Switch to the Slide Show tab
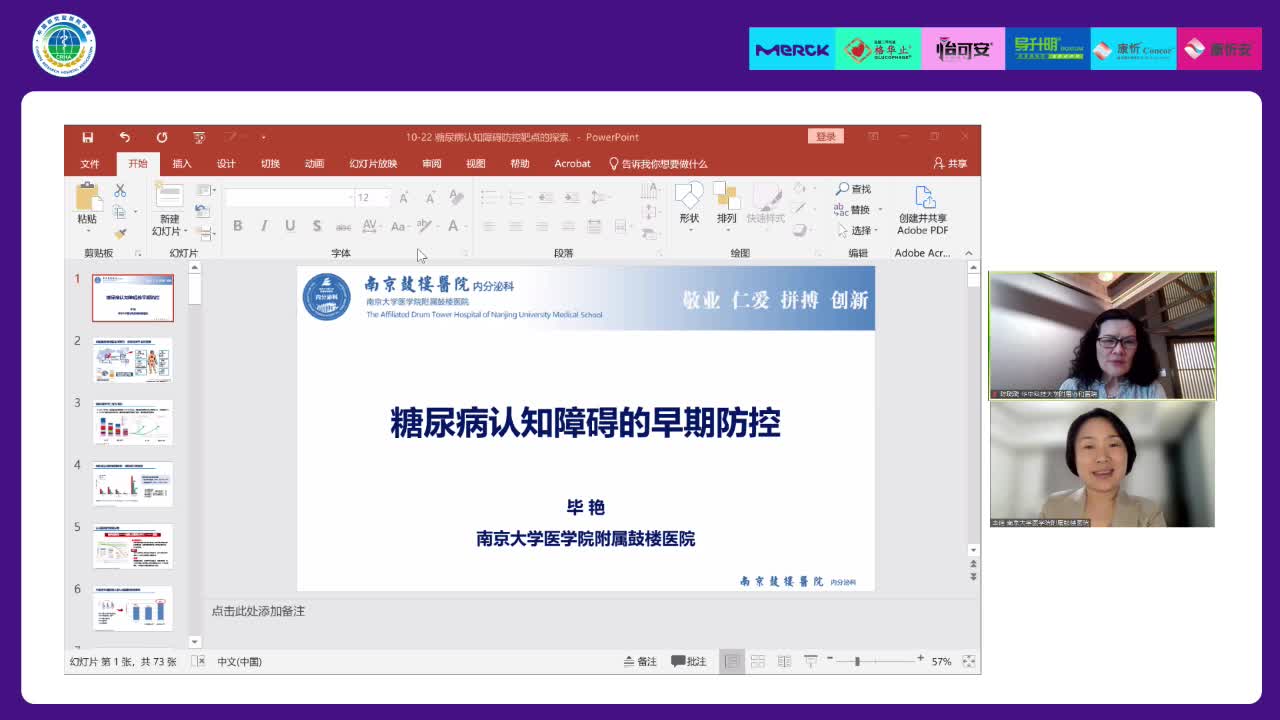Image resolution: width=1280 pixels, height=720 pixels. click(x=373, y=164)
